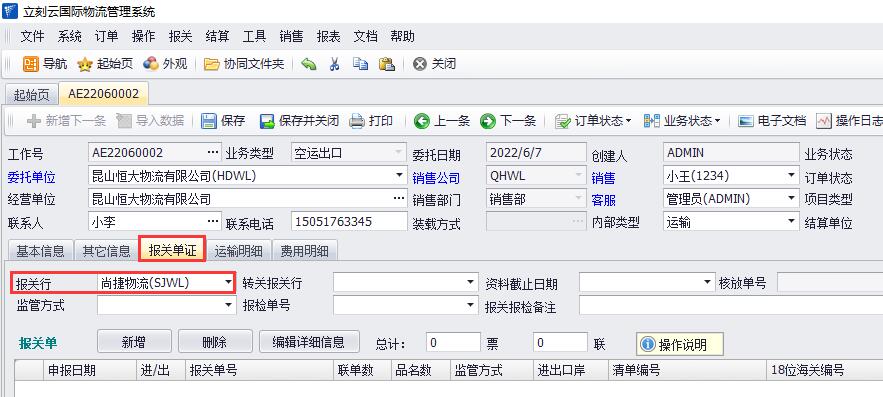Open the 报关 menu

click(180, 37)
